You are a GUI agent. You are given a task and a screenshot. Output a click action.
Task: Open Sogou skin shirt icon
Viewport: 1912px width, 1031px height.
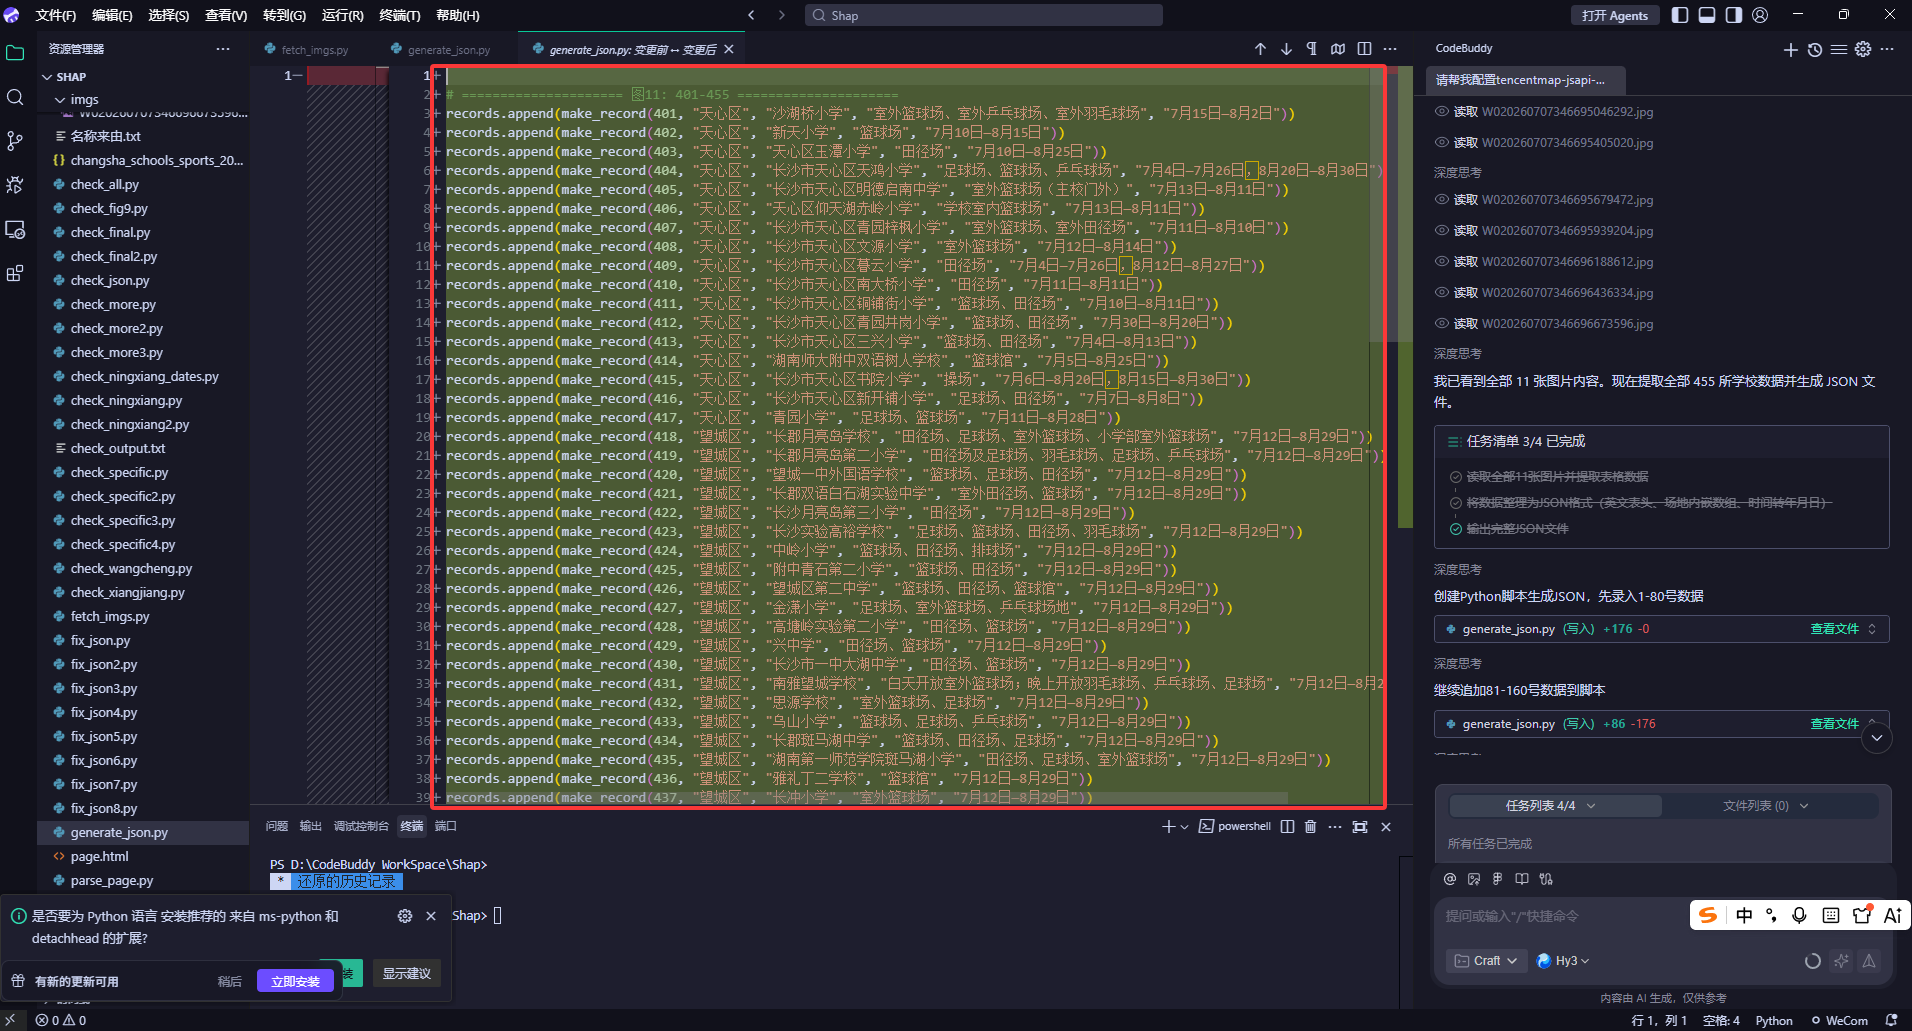tap(1861, 915)
